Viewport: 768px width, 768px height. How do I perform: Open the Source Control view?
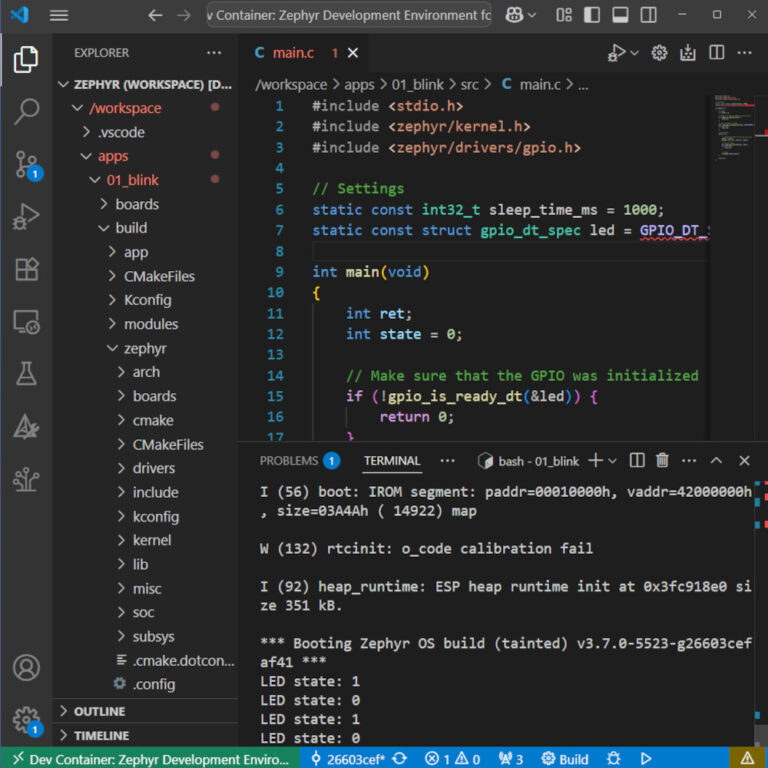pyautogui.click(x=26, y=164)
